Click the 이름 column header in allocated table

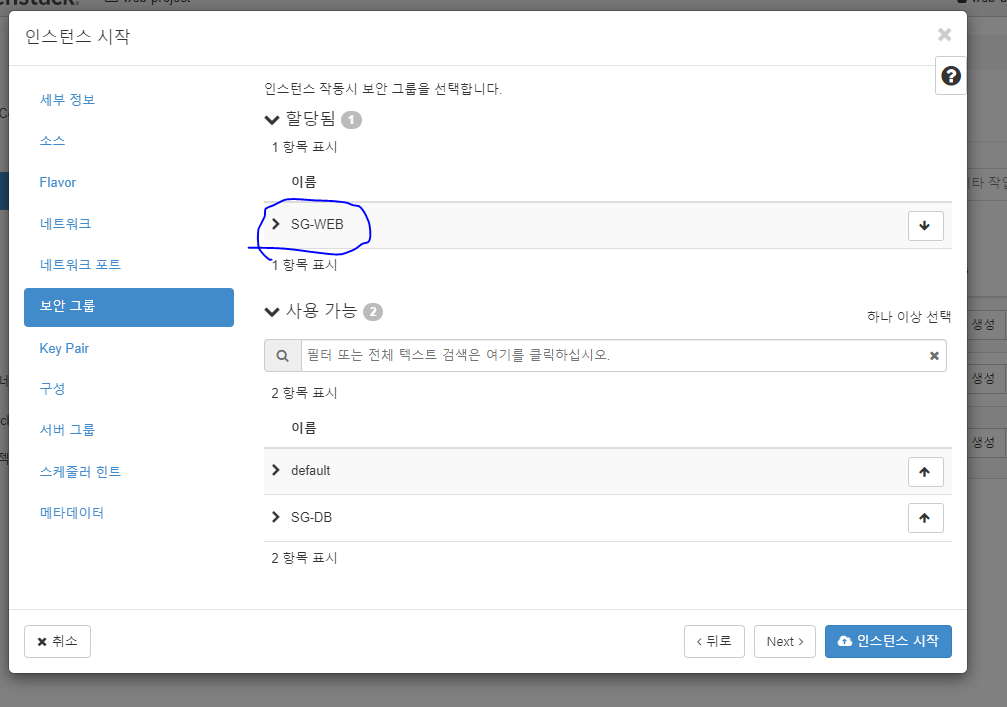304,182
